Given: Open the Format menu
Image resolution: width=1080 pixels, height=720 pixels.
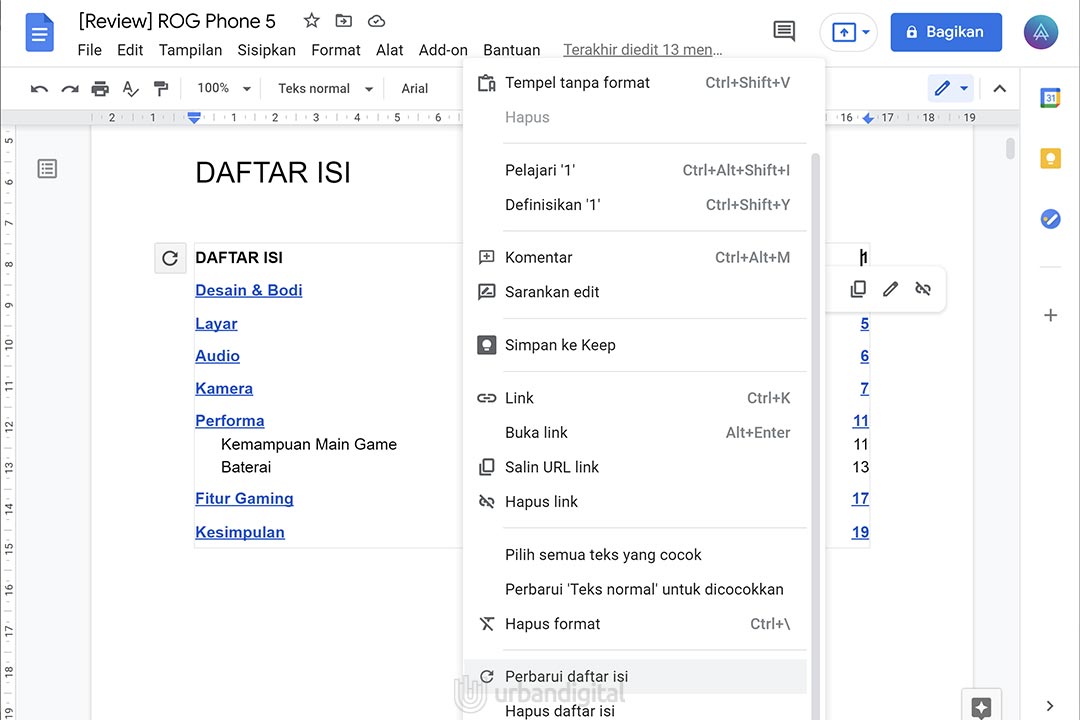Looking at the screenshot, I should coord(335,50).
